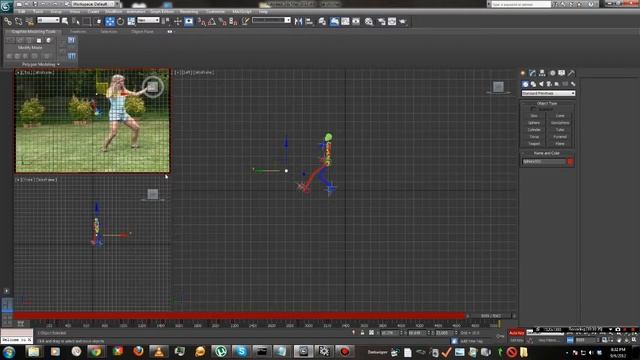Click the Select and Link tool
This screenshot has height=360, width=640.
coord(8,22)
